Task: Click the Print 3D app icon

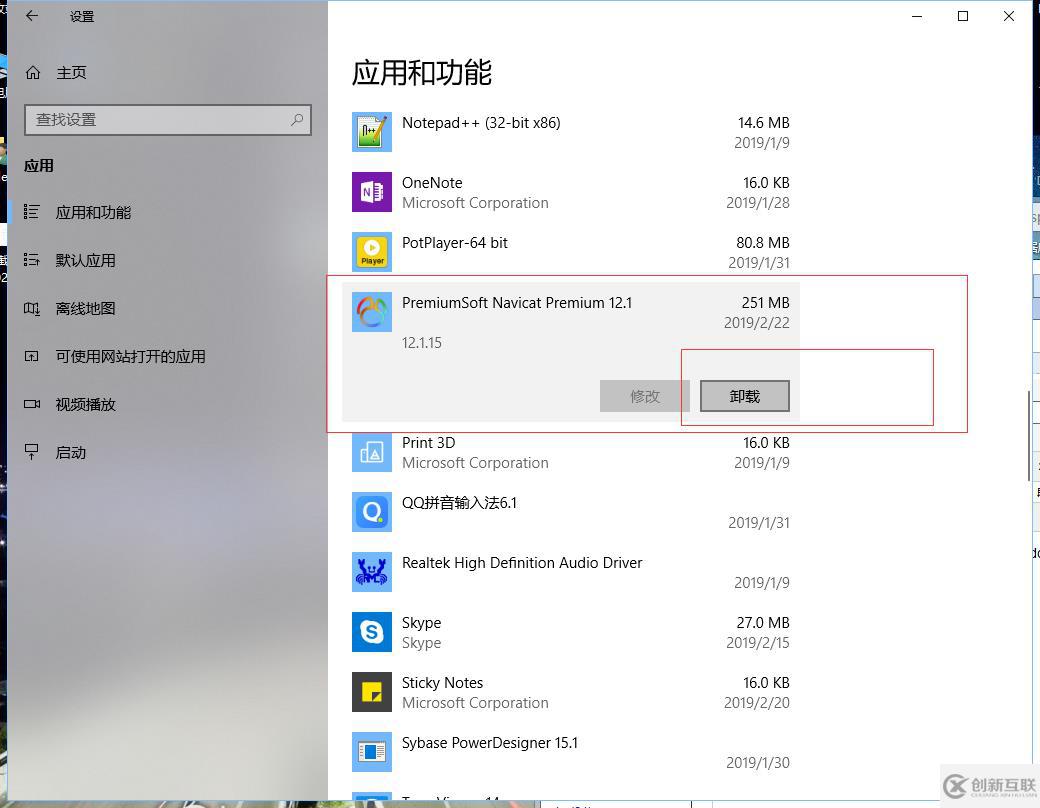Action: tap(371, 452)
